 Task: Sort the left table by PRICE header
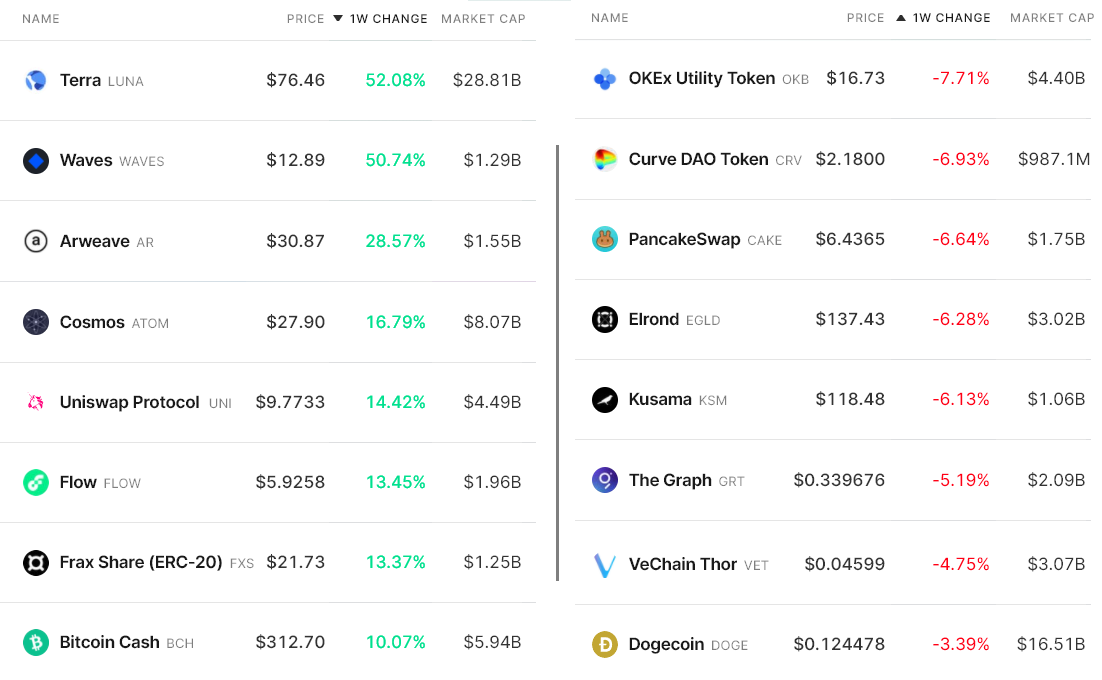[x=305, y=19]
